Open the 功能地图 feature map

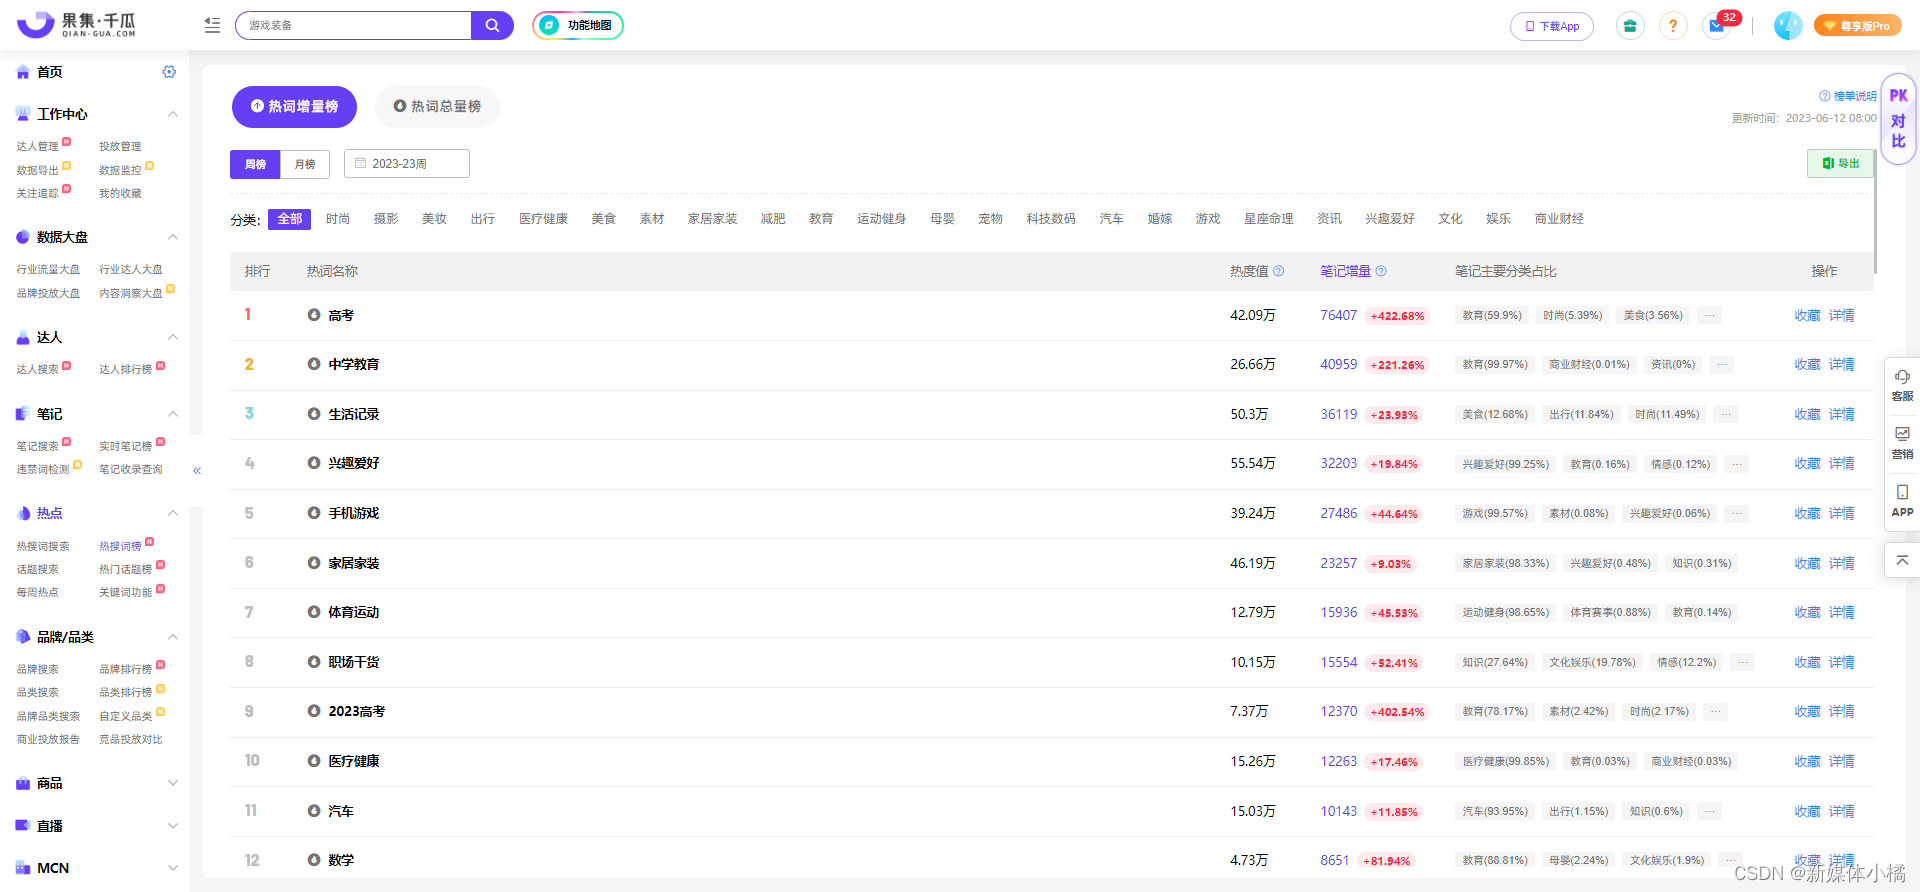pos(578,25)
